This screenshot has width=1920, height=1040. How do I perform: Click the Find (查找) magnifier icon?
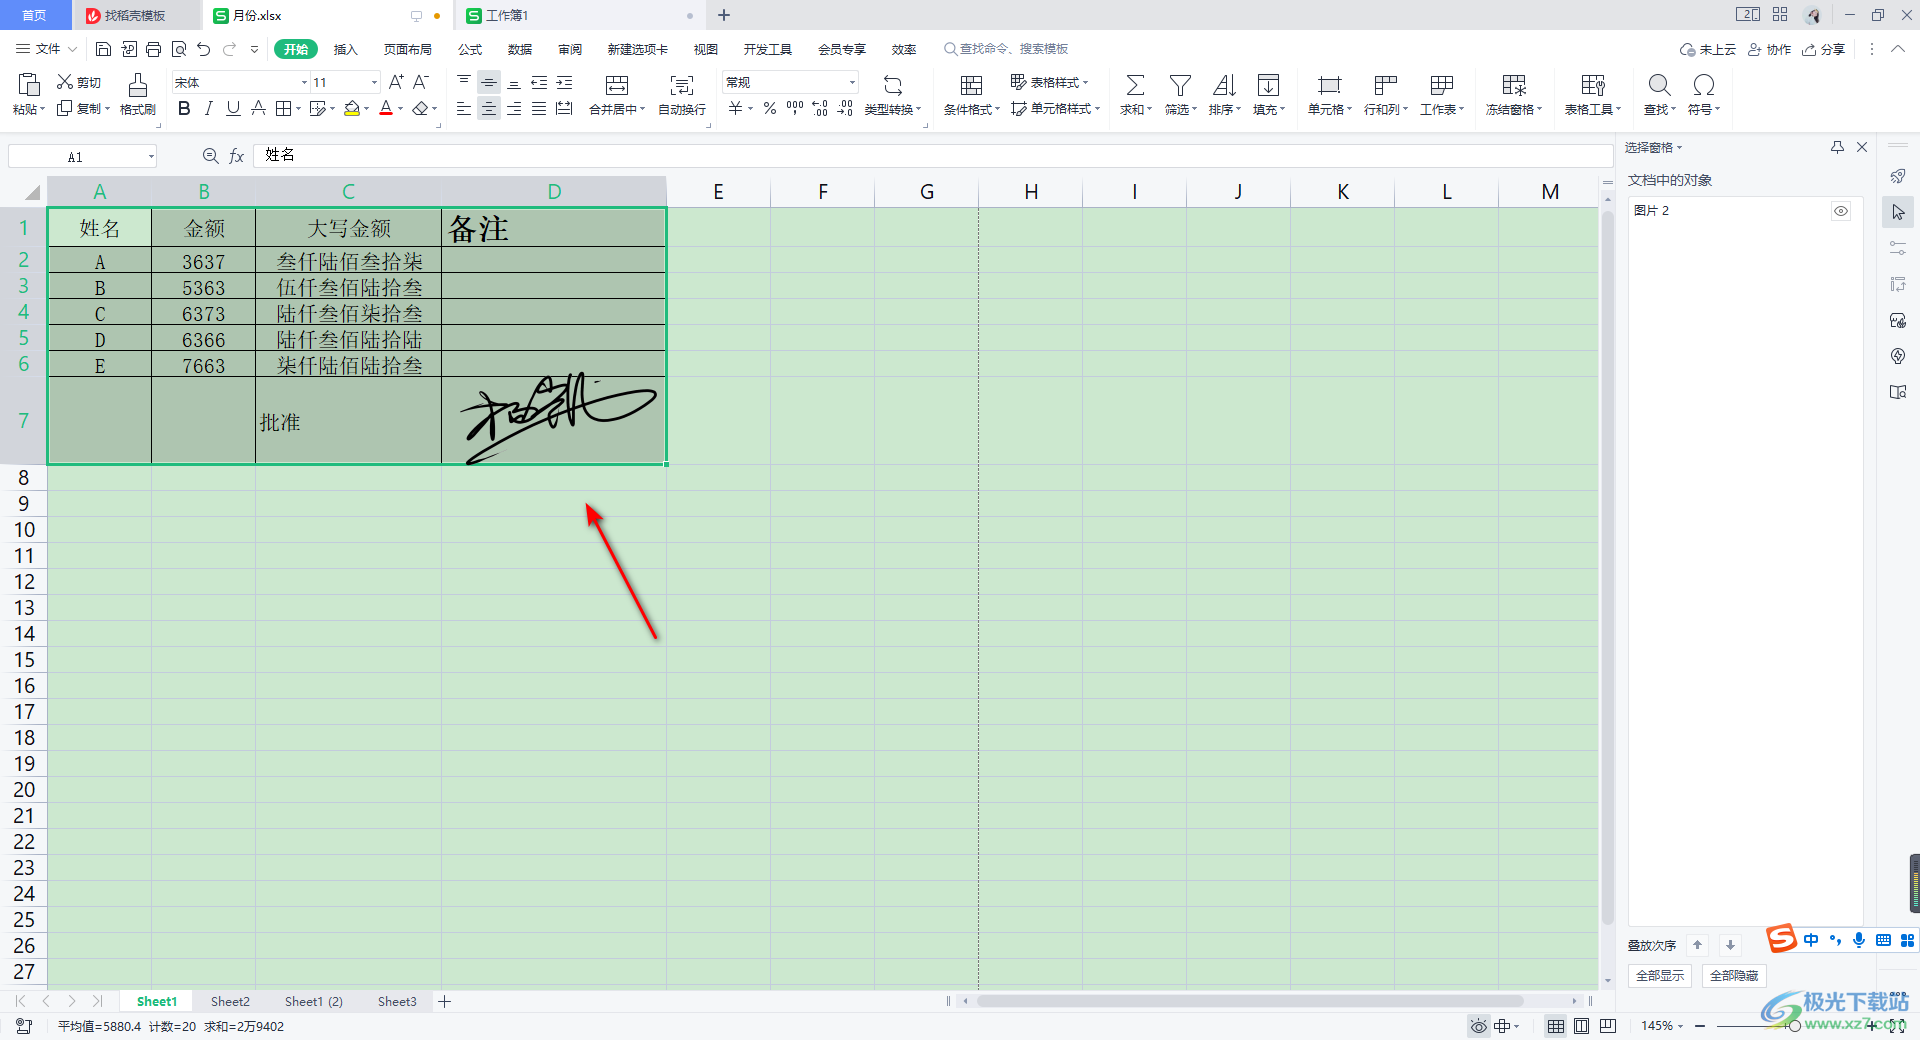tap(1659, 85)
